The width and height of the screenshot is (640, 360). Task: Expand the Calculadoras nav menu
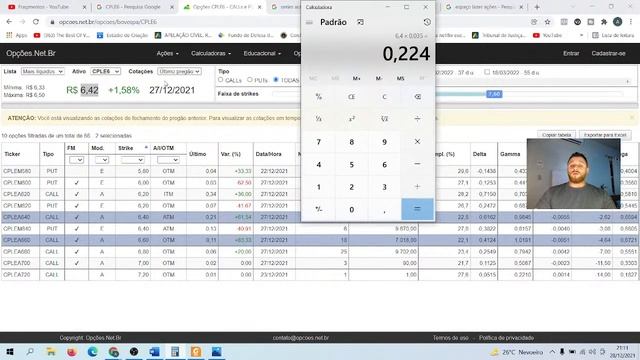211,53
